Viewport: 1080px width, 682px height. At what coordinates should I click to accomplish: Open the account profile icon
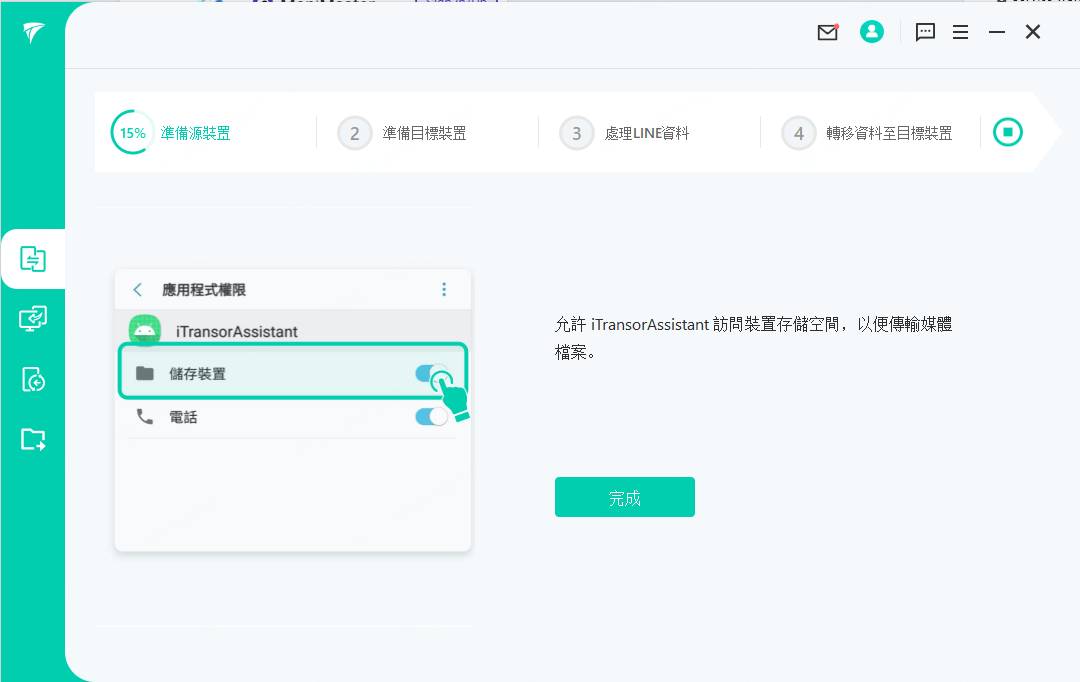click(x=871, y=31)
